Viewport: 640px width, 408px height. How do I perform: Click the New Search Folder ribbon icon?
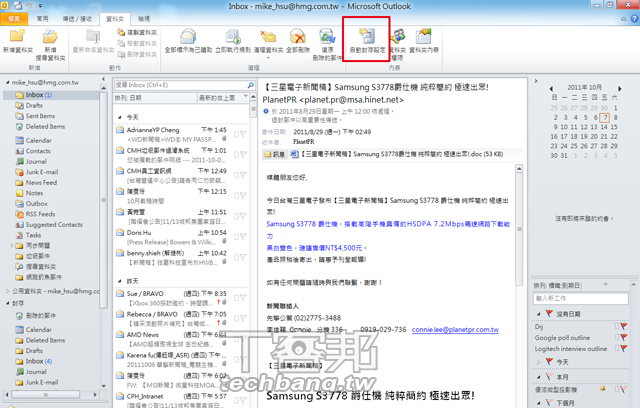point(50,36)
